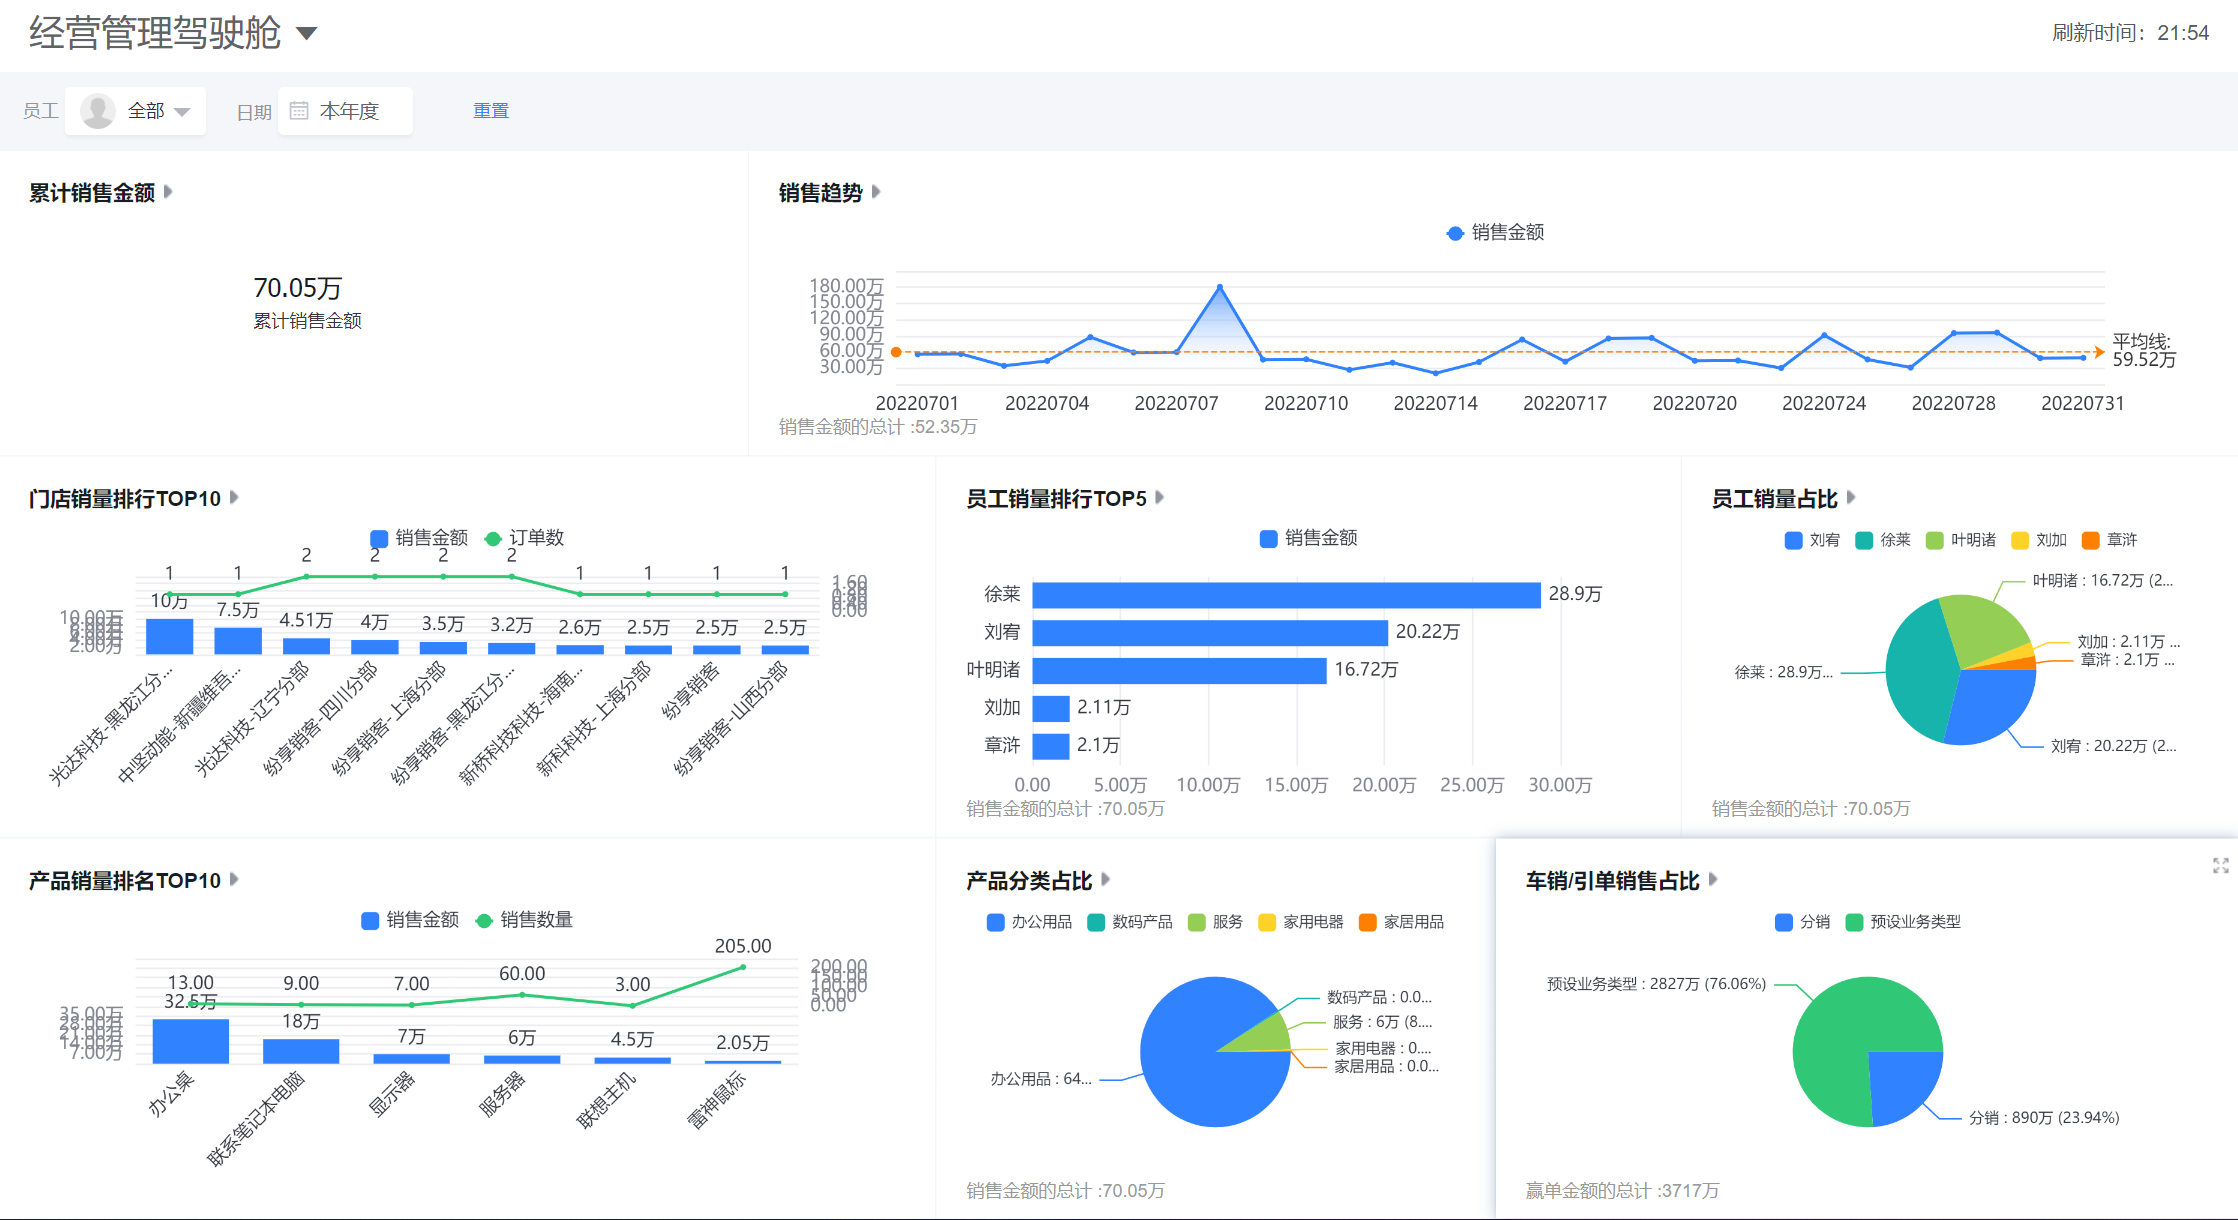This screenshot has height=1220, width=2238.
Task: Click 销售金额的总计 :52.35万 text
Action: pyautogui.click(x=878, y=427)
